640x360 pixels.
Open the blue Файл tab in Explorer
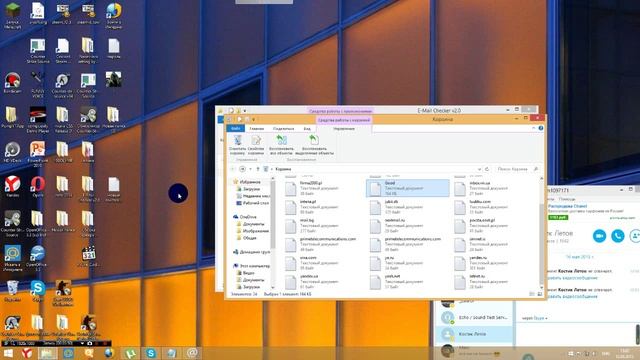236,129
